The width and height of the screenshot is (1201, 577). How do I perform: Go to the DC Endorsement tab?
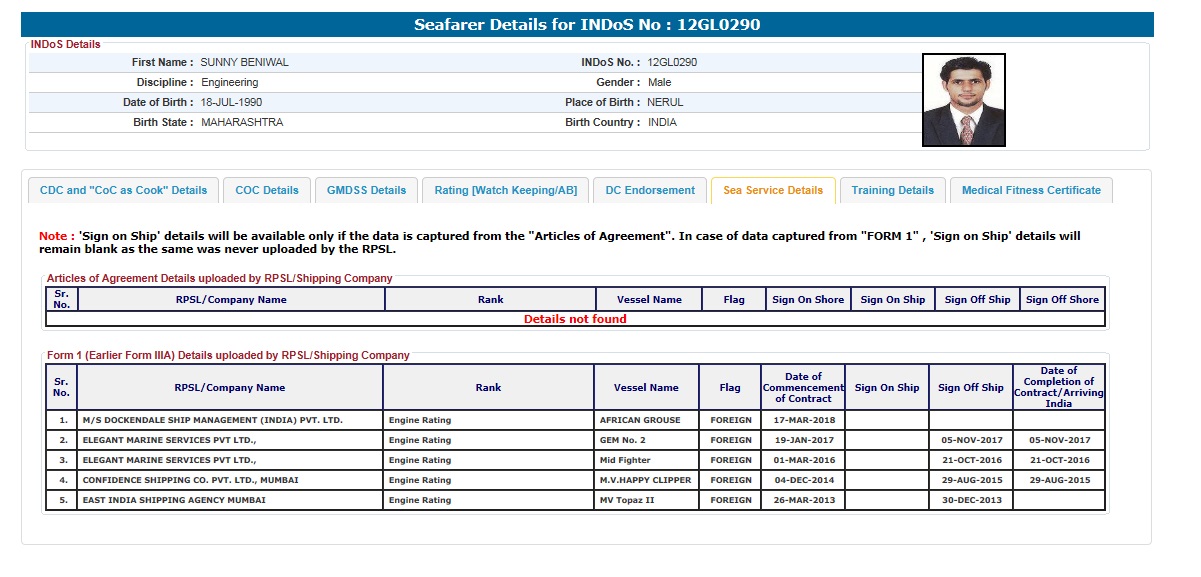(650, 190)
